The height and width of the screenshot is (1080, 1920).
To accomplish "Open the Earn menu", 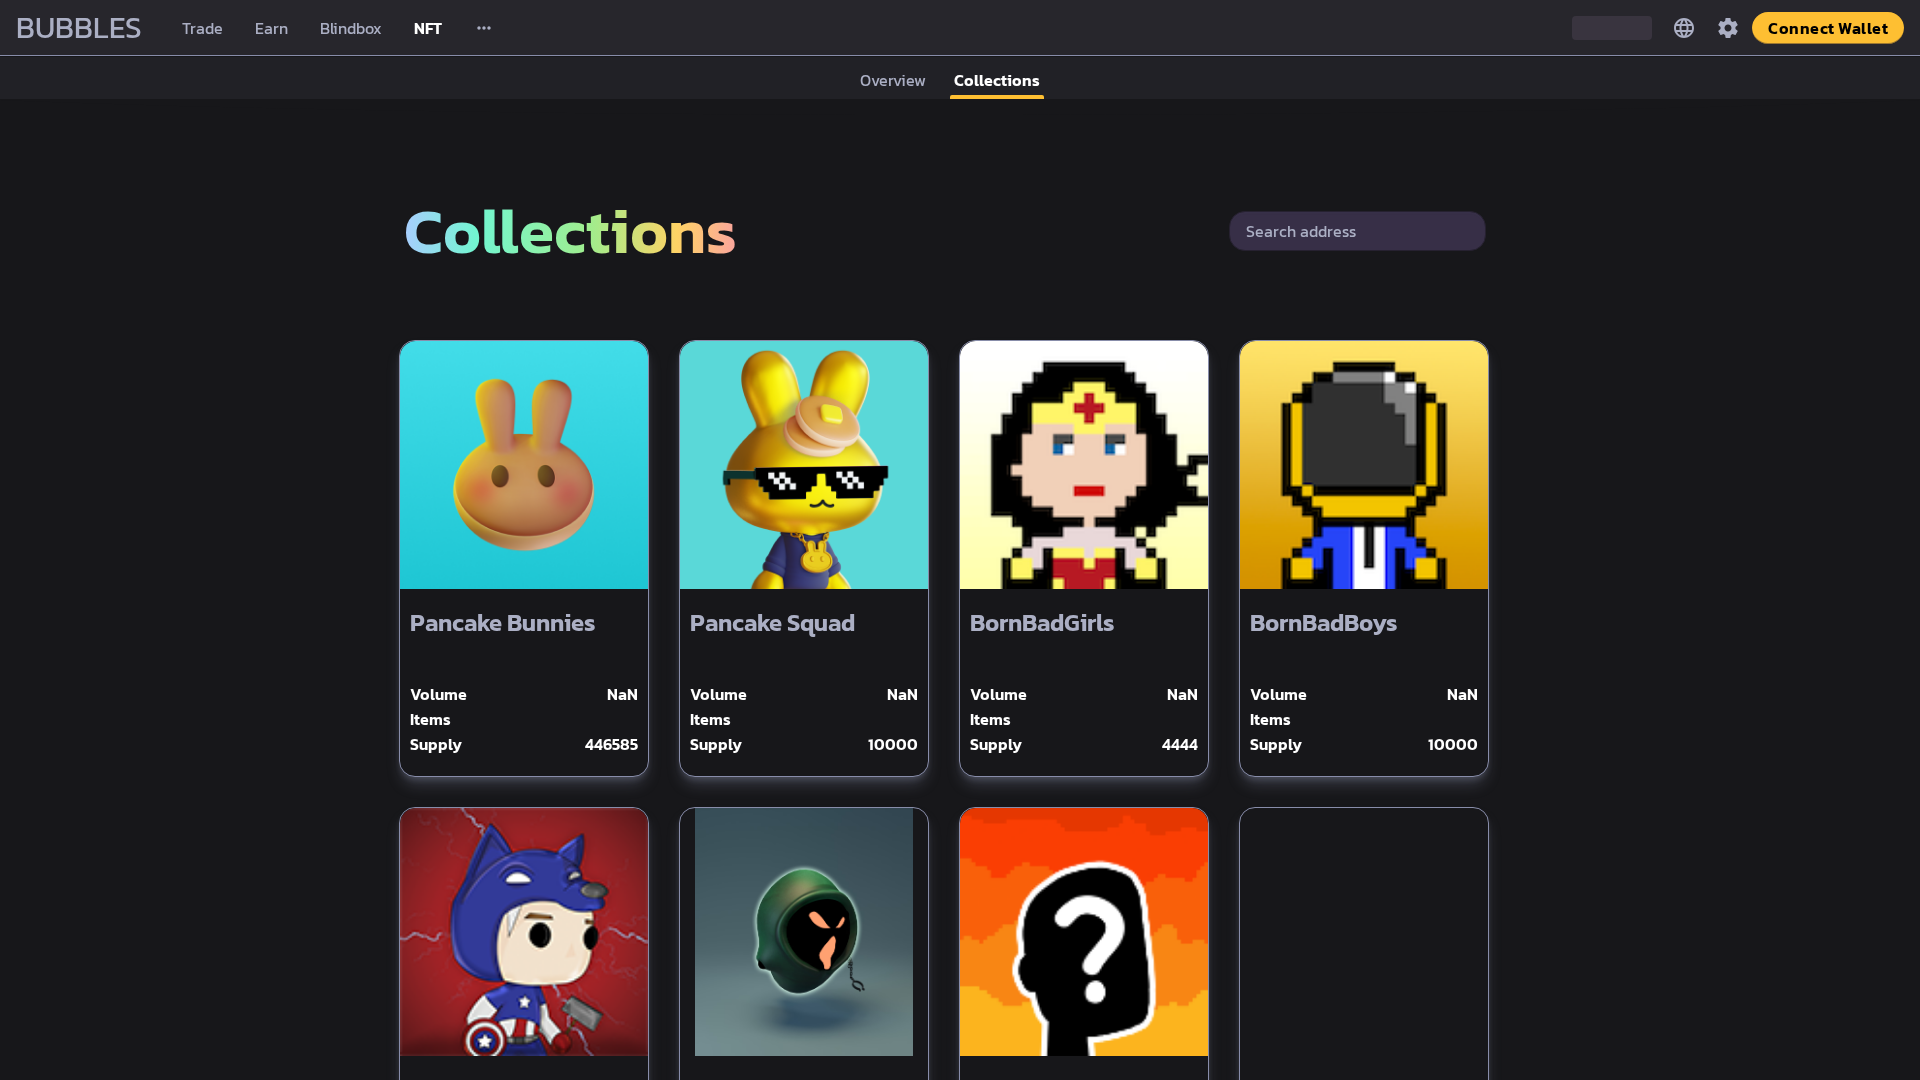I will pyautogui.click(x=271, y=28).
